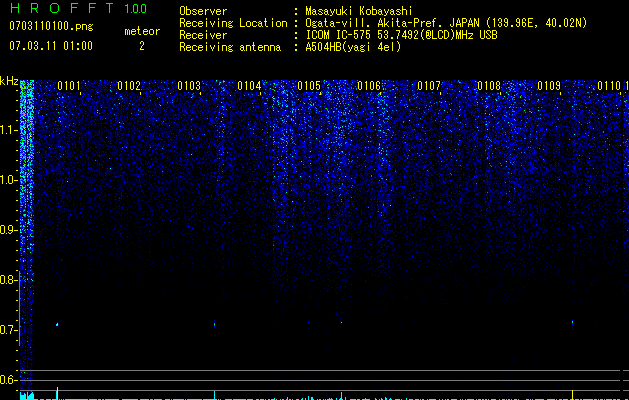Viewport: 629px width, 400px height.
Task: Click the 0106 time marker
Action: tap(369, 86)
